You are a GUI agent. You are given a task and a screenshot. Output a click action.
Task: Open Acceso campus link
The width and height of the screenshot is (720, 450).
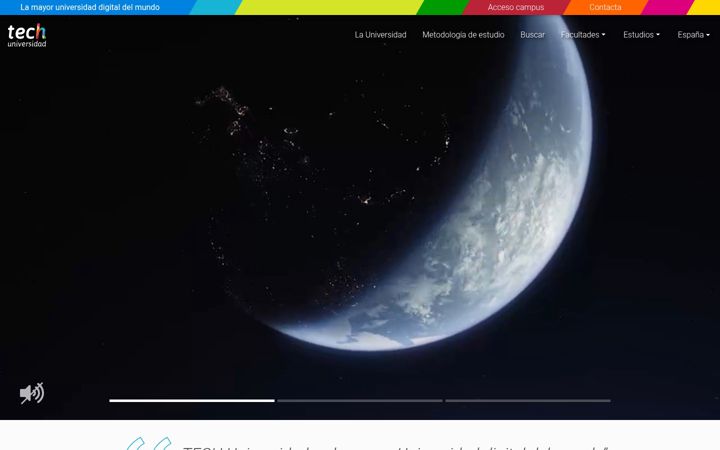[516, 7]
